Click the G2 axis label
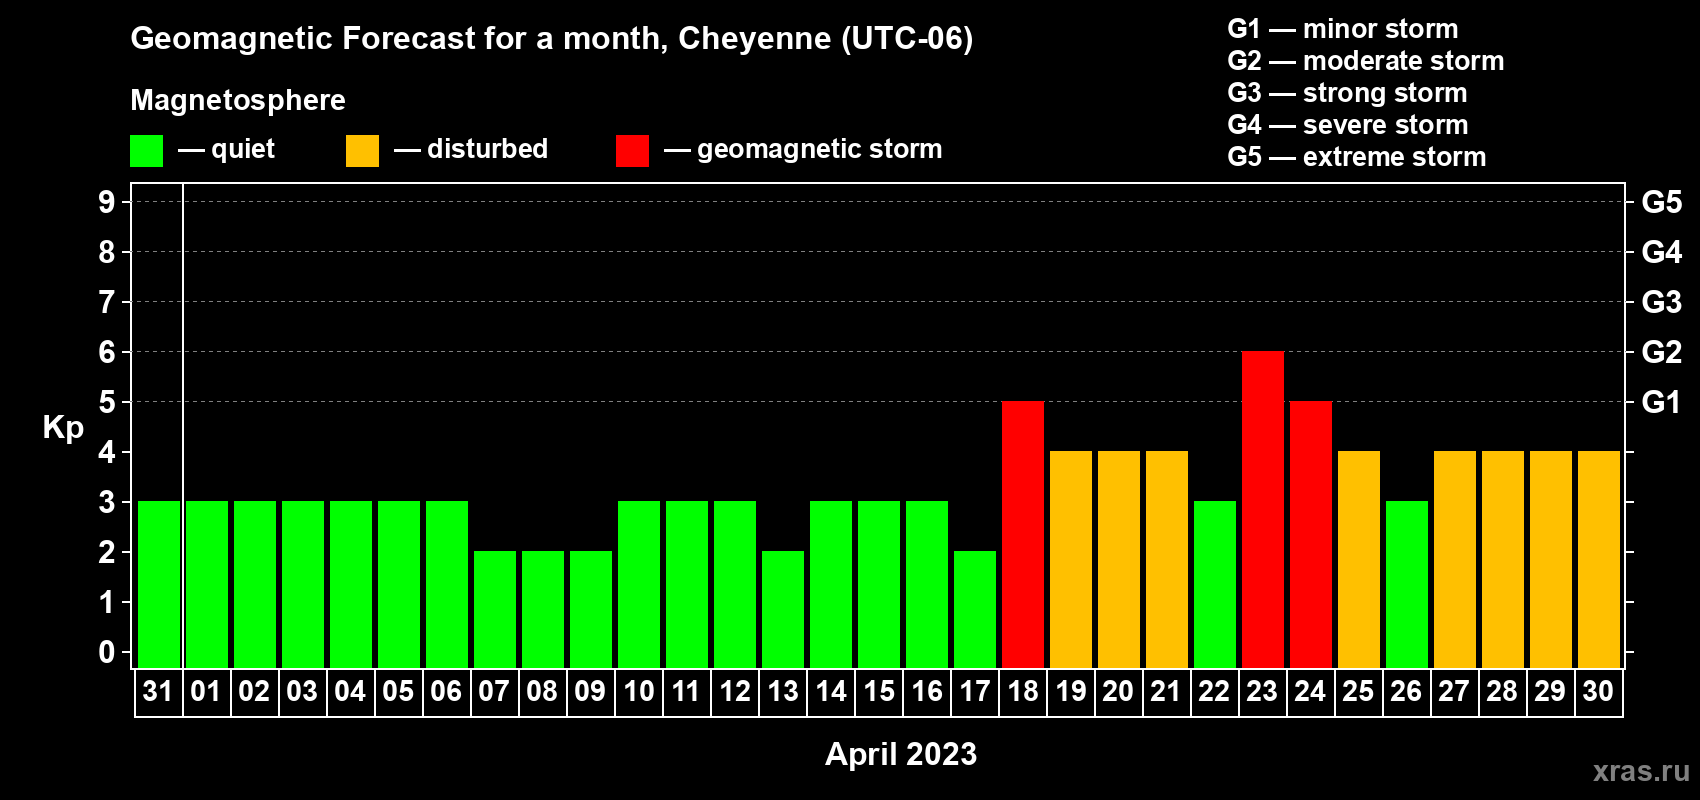This screenshot has height=800, width=1700. tap(1662, 352)
